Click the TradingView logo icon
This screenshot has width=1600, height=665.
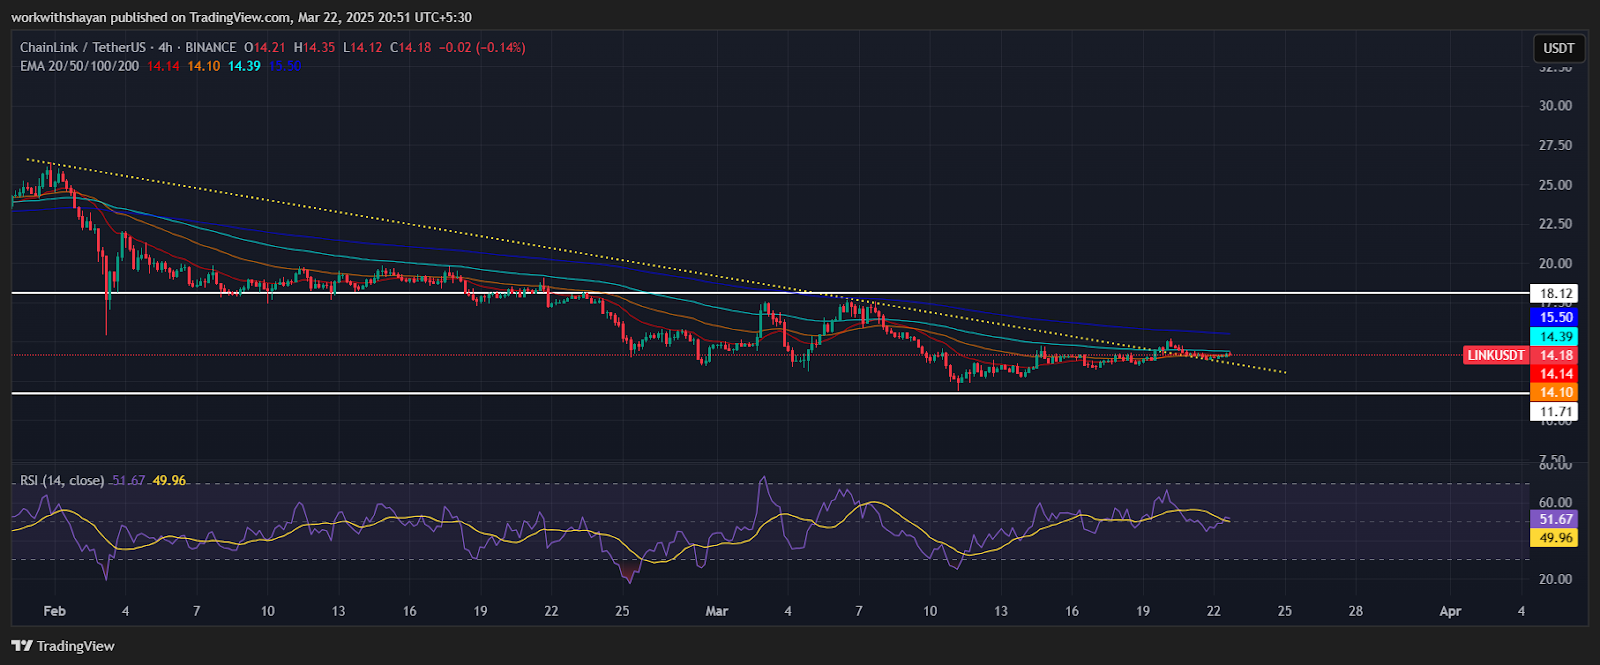point(22,646)
